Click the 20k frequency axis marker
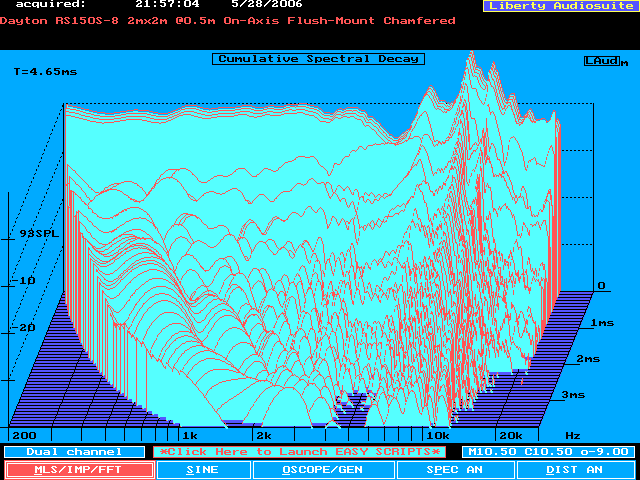 coord(511,437)
